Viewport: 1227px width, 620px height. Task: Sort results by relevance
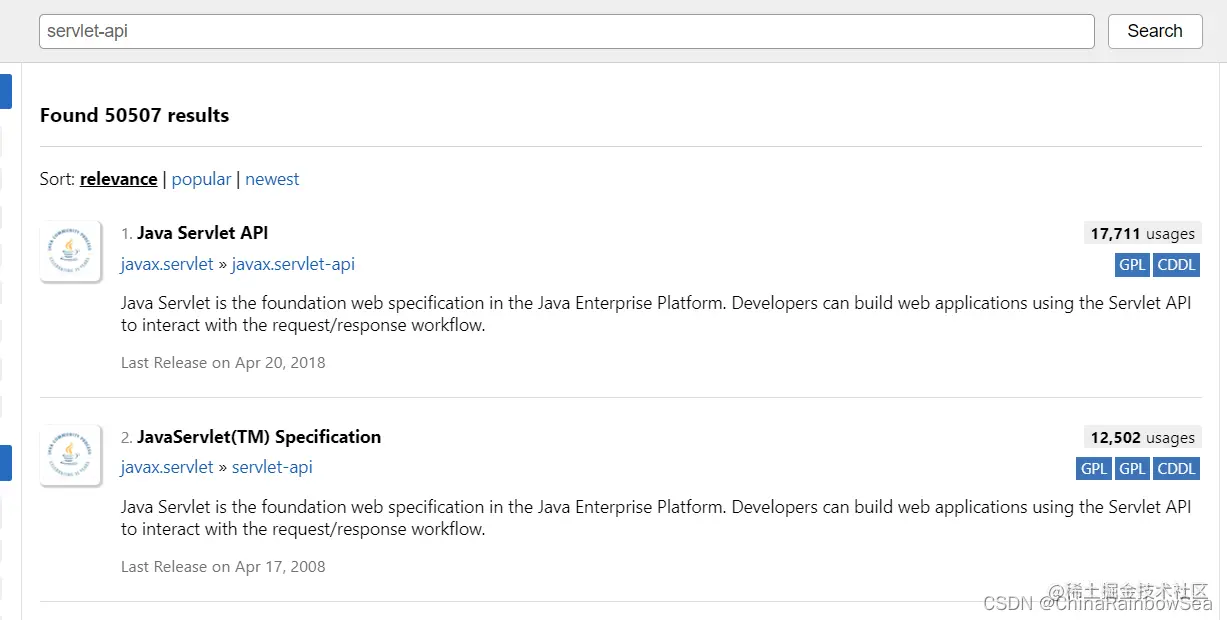coord(118,179)
